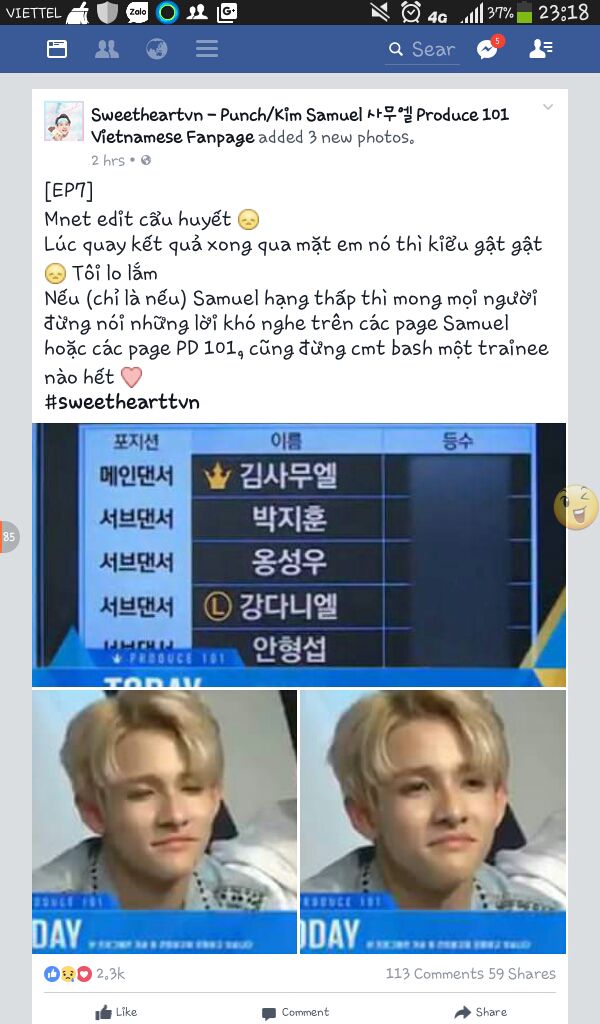The height and width of the screenshot is (1024, 600).
Task: Like the post with thumbs-up button
Action: [x=116, y=1012]
